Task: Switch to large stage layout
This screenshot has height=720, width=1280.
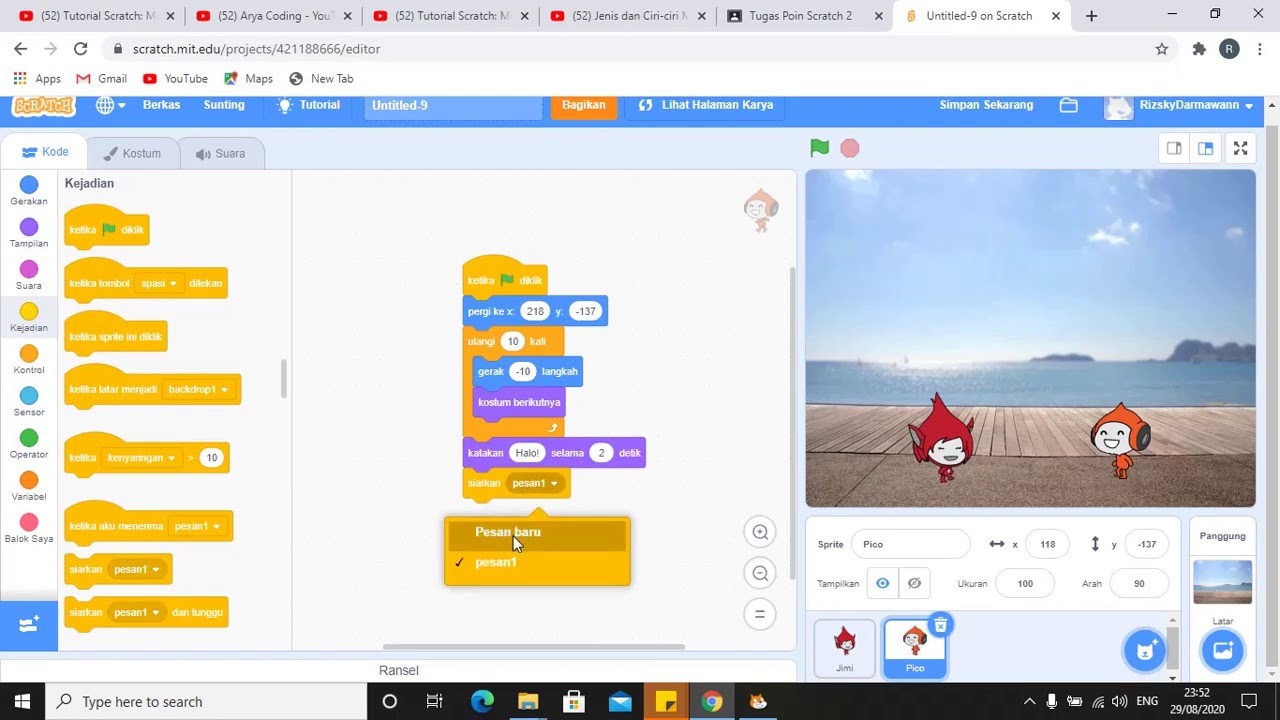Action: [x=1205, y=148]
